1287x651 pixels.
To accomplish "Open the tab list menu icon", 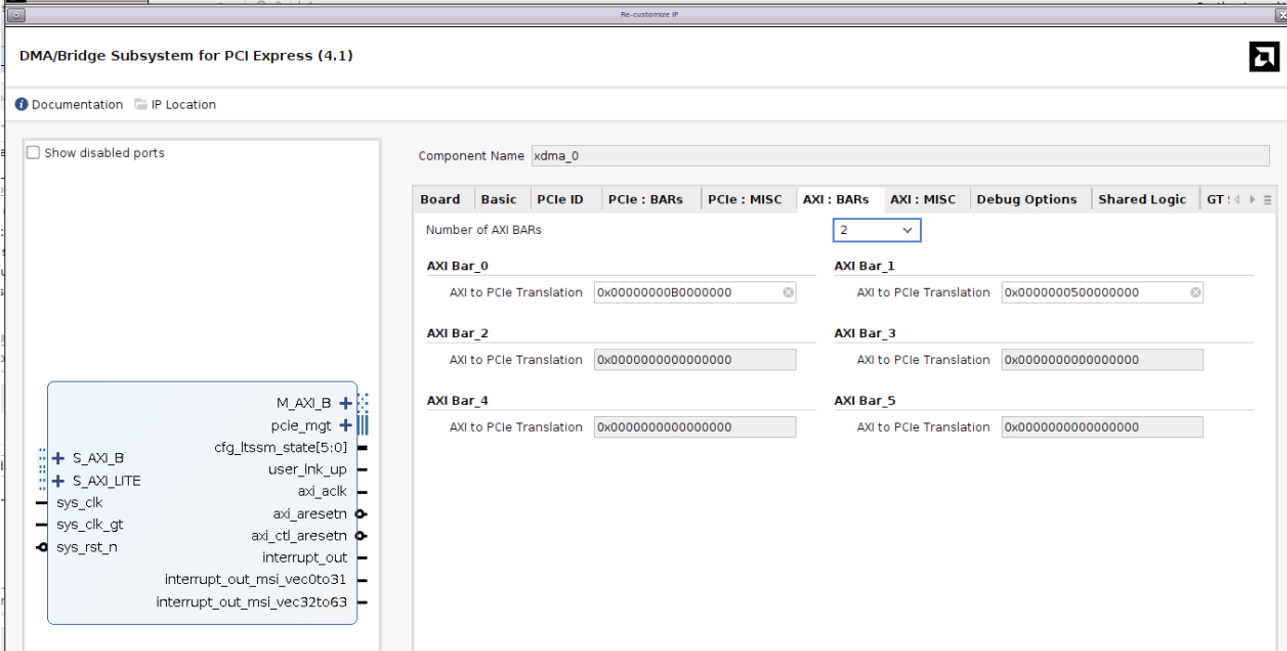I will [1268, 200].
